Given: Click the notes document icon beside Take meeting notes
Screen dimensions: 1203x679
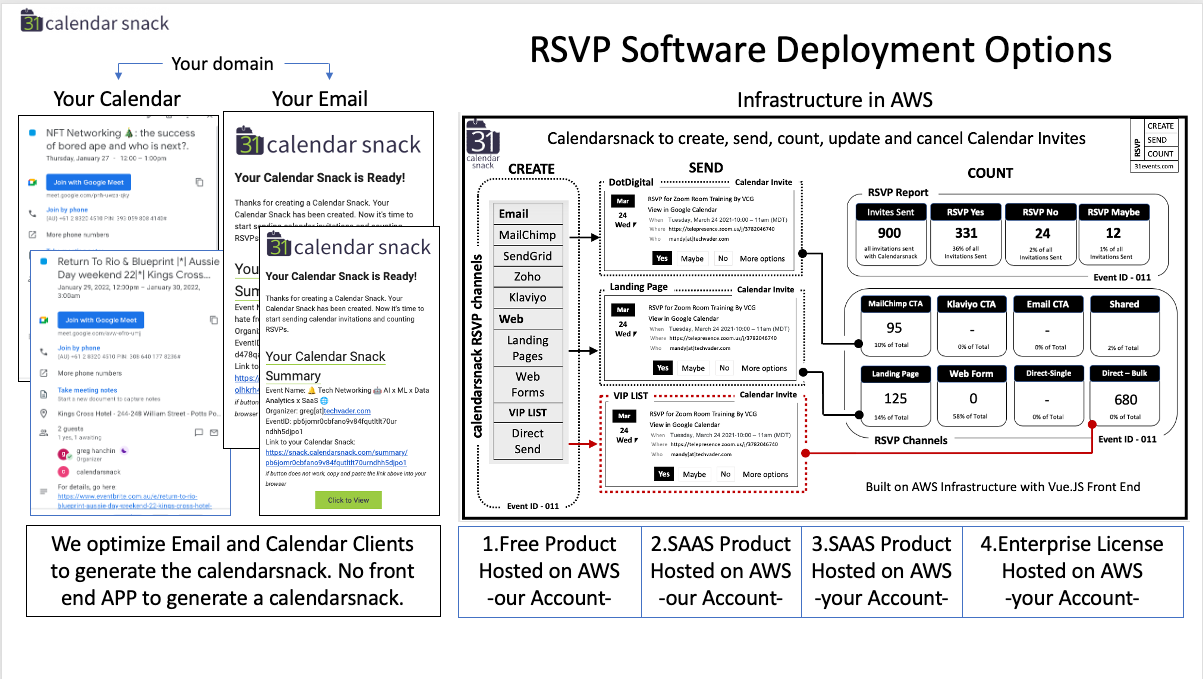Looking at the screenshot, I should click(x=43, y=394).
